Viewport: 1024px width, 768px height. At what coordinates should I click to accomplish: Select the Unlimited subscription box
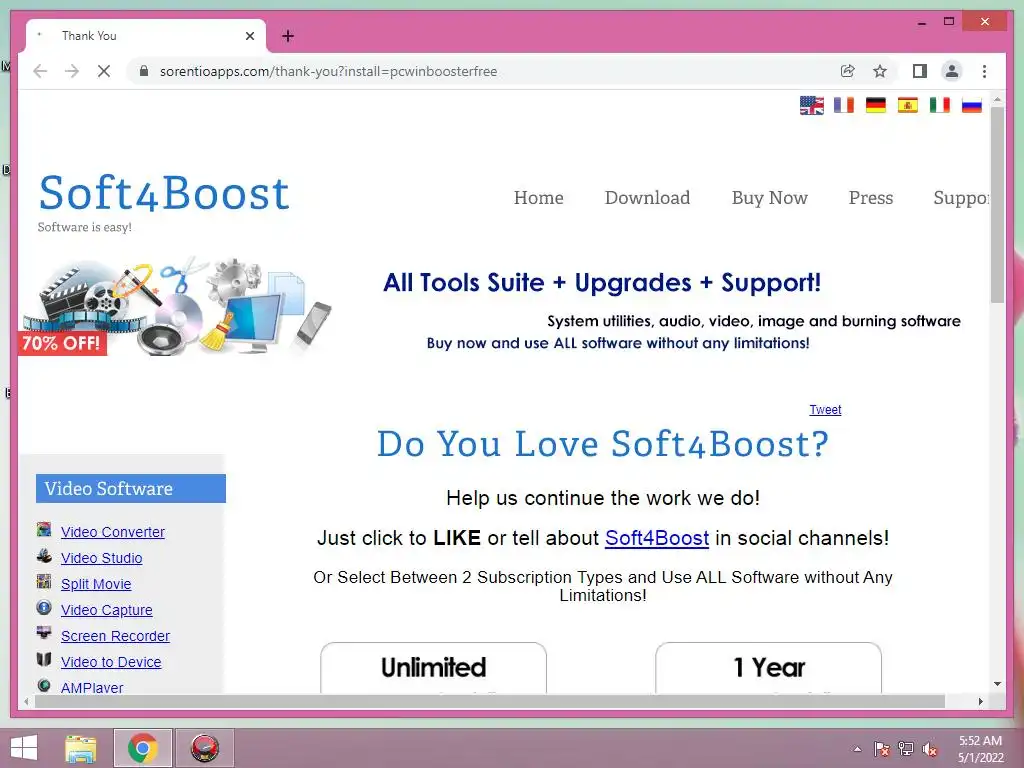point(433,667)
